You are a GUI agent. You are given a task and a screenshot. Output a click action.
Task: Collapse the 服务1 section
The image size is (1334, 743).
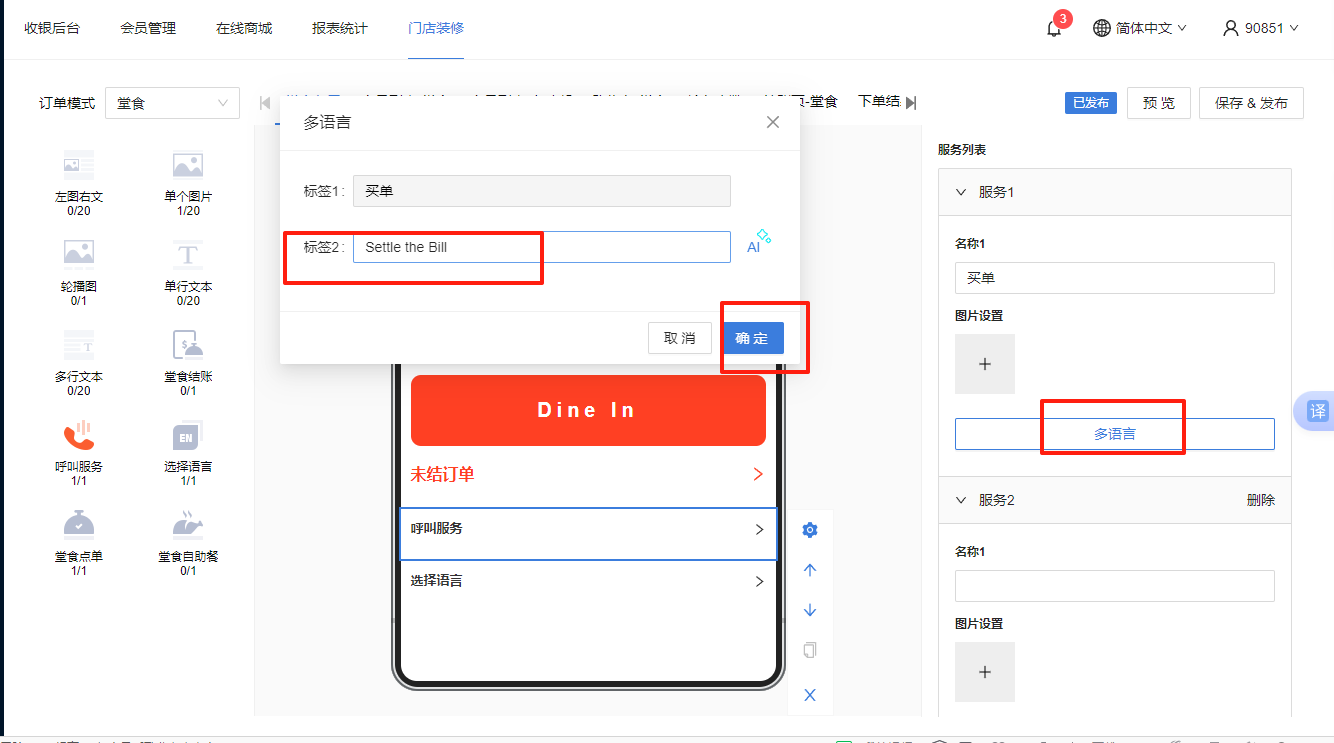tap(962, 192)
